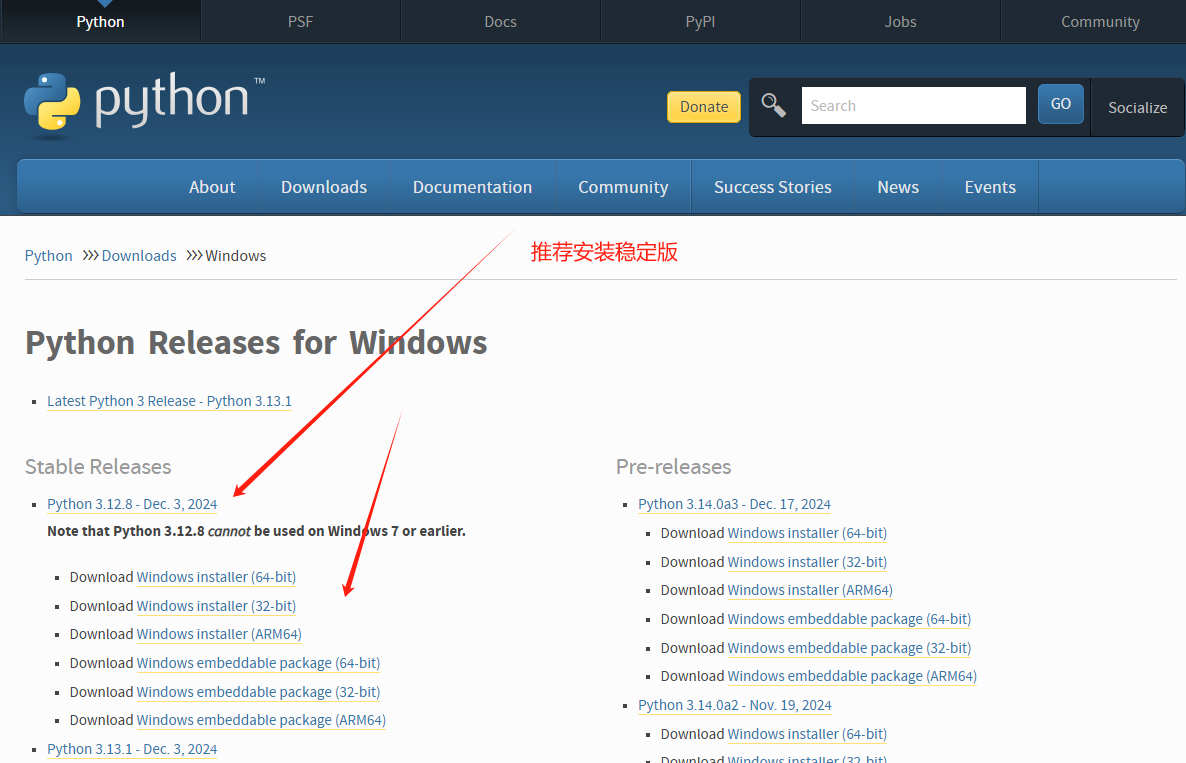Open the Python 3.12.8 stable release link
1186x763 pixels.
(x=132, y=504)
